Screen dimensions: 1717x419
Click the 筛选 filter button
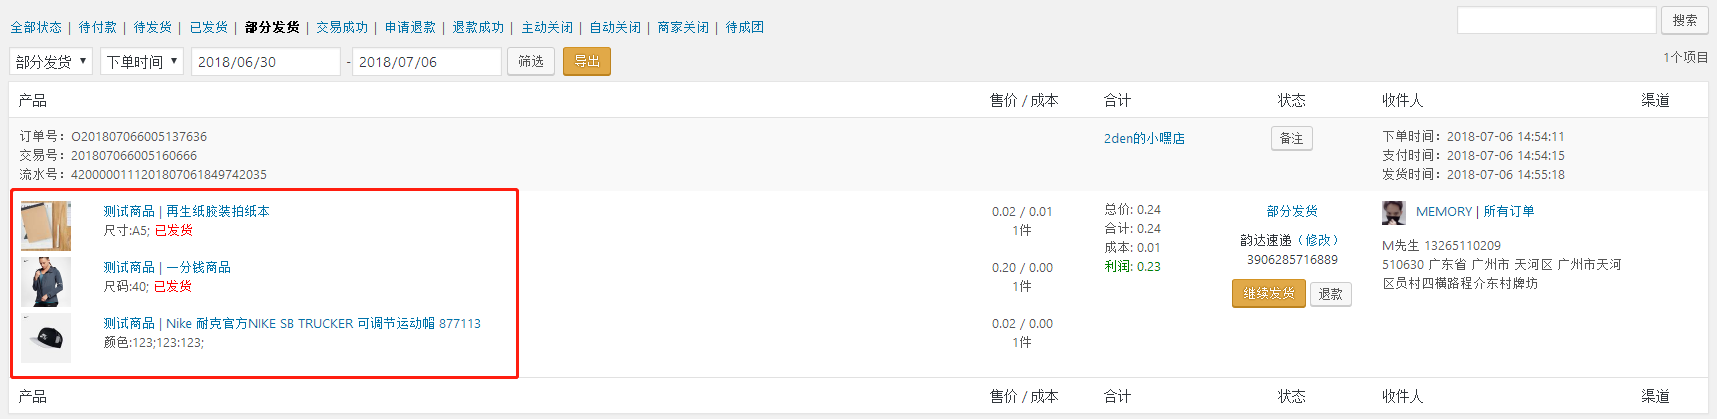(531, 62)
